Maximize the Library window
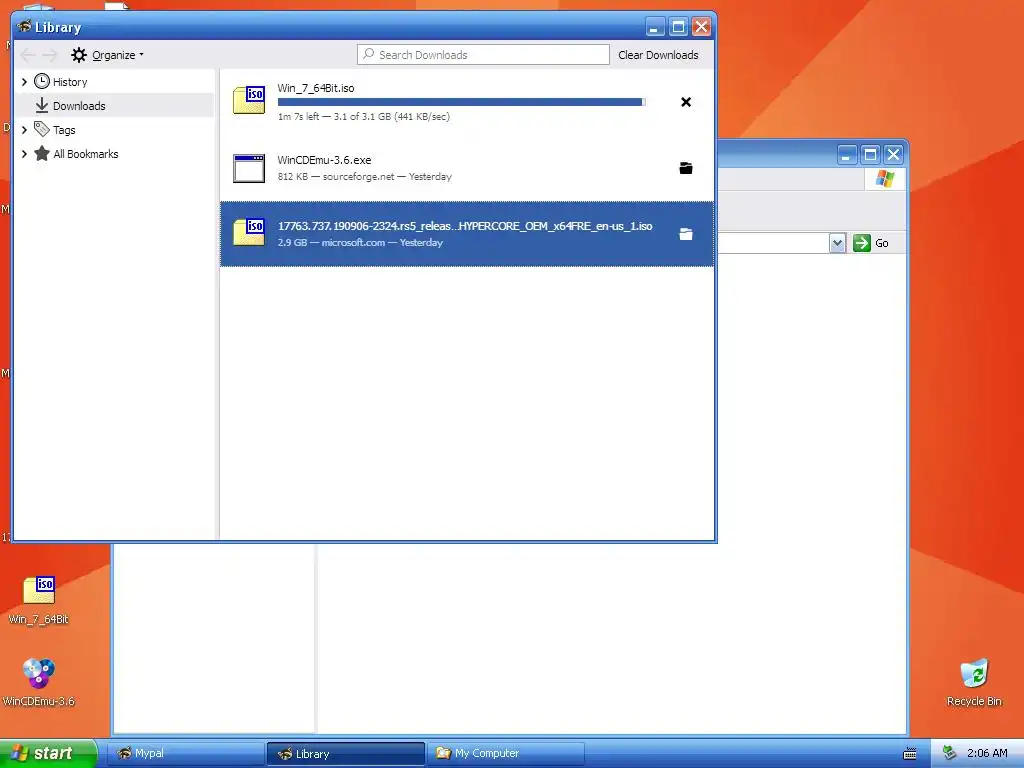This screenshot has width=1024, height=768. click(x=678, y=27)
